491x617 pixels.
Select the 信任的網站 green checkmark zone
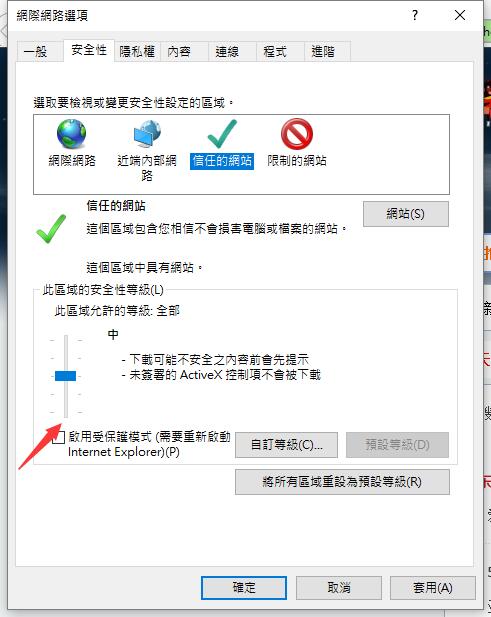(x=222, y=134)
